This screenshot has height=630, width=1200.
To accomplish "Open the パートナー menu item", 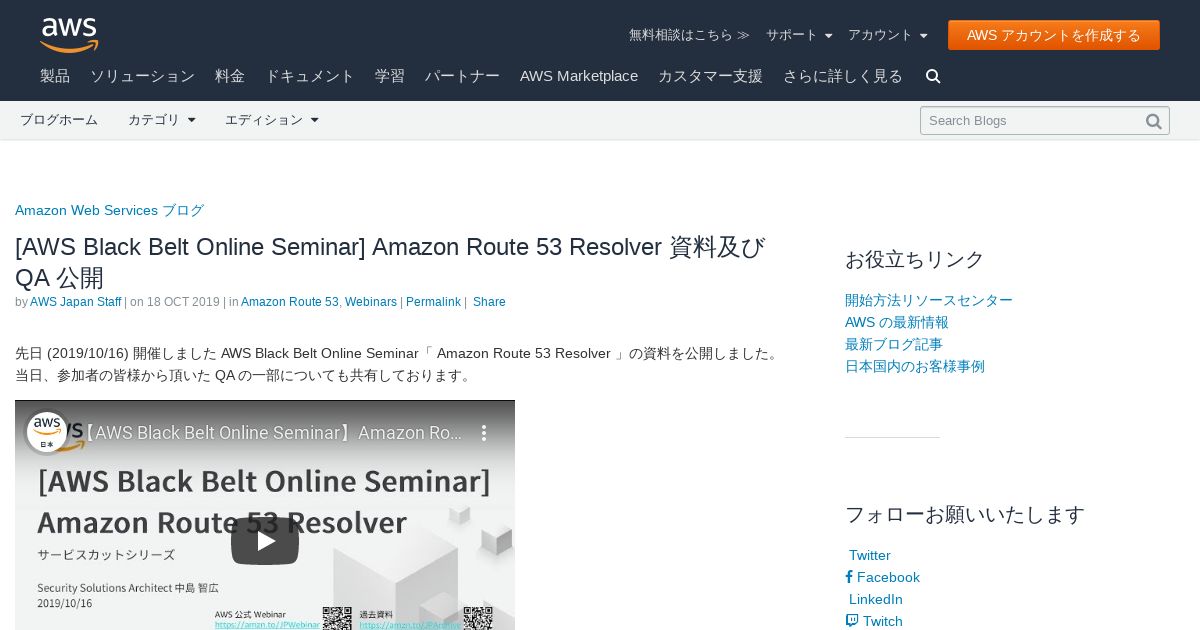I will [x=462, y=76].
